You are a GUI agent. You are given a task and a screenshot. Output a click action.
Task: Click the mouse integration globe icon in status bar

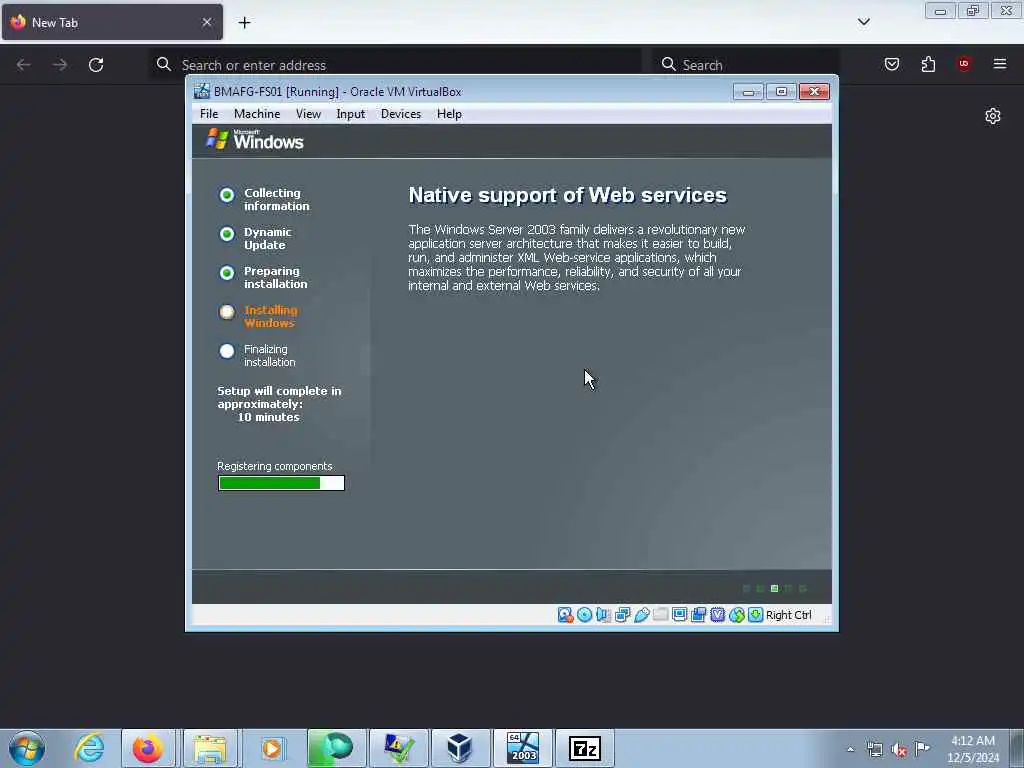(x=737, y=615)
